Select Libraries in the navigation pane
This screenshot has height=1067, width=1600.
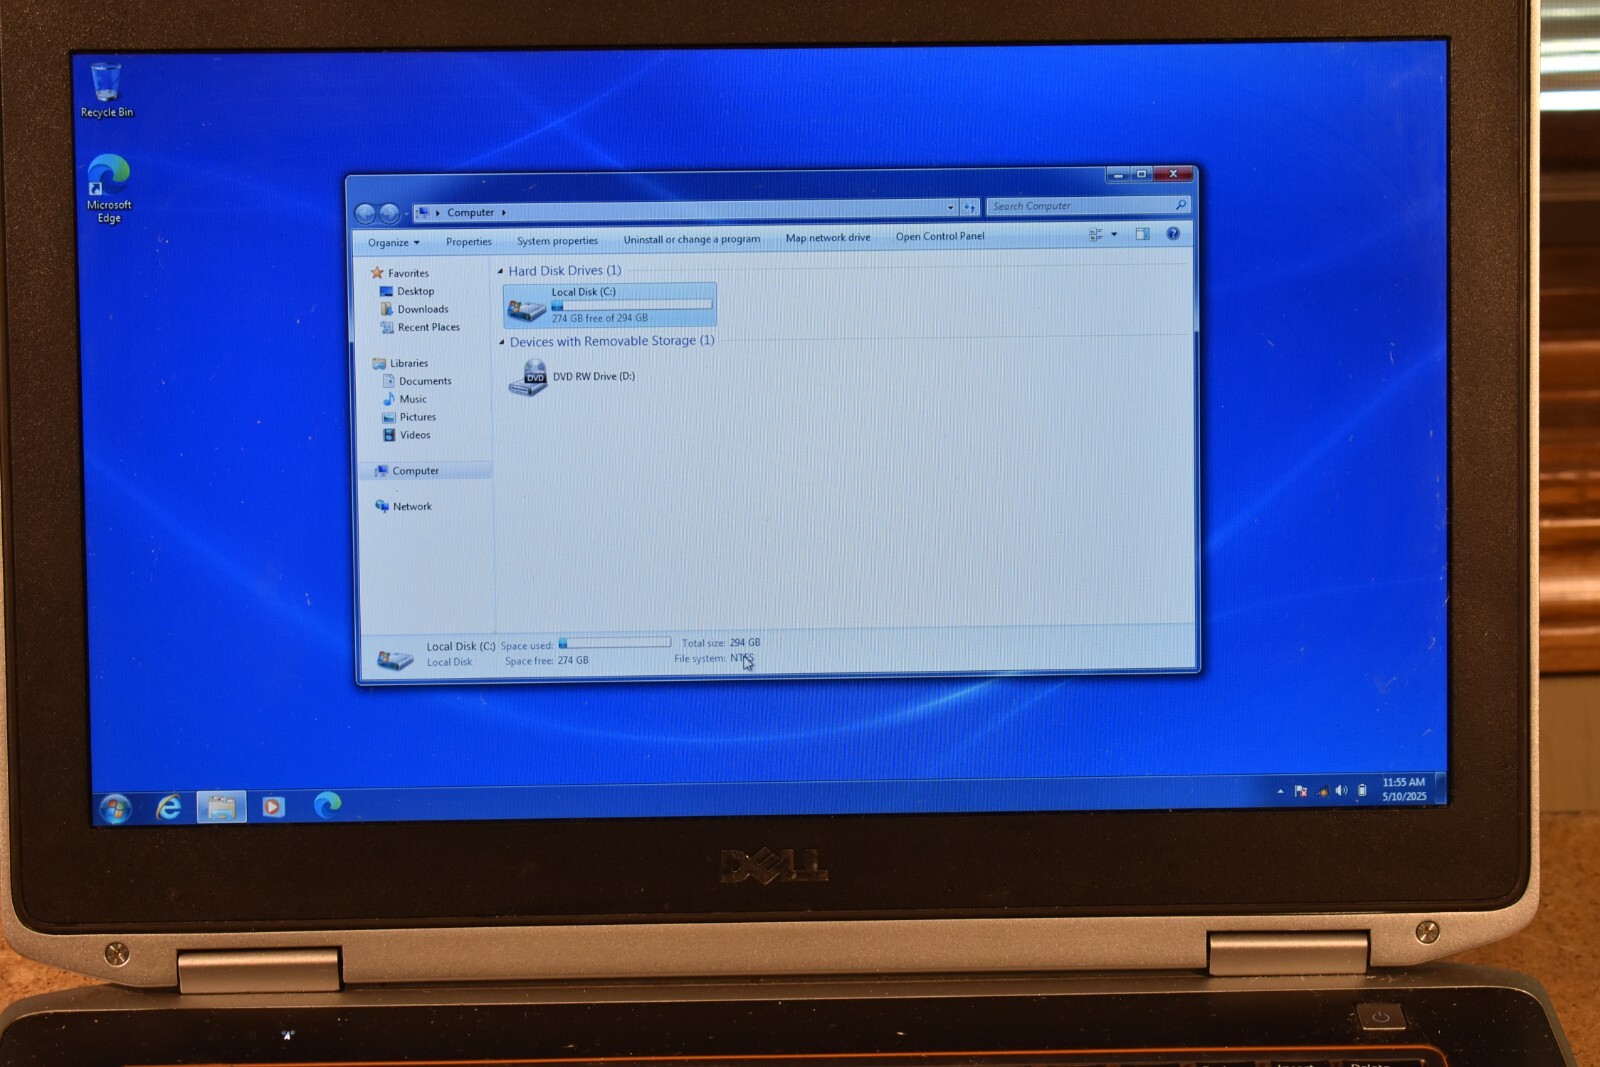pyautogui.click(x=409, y=363)
